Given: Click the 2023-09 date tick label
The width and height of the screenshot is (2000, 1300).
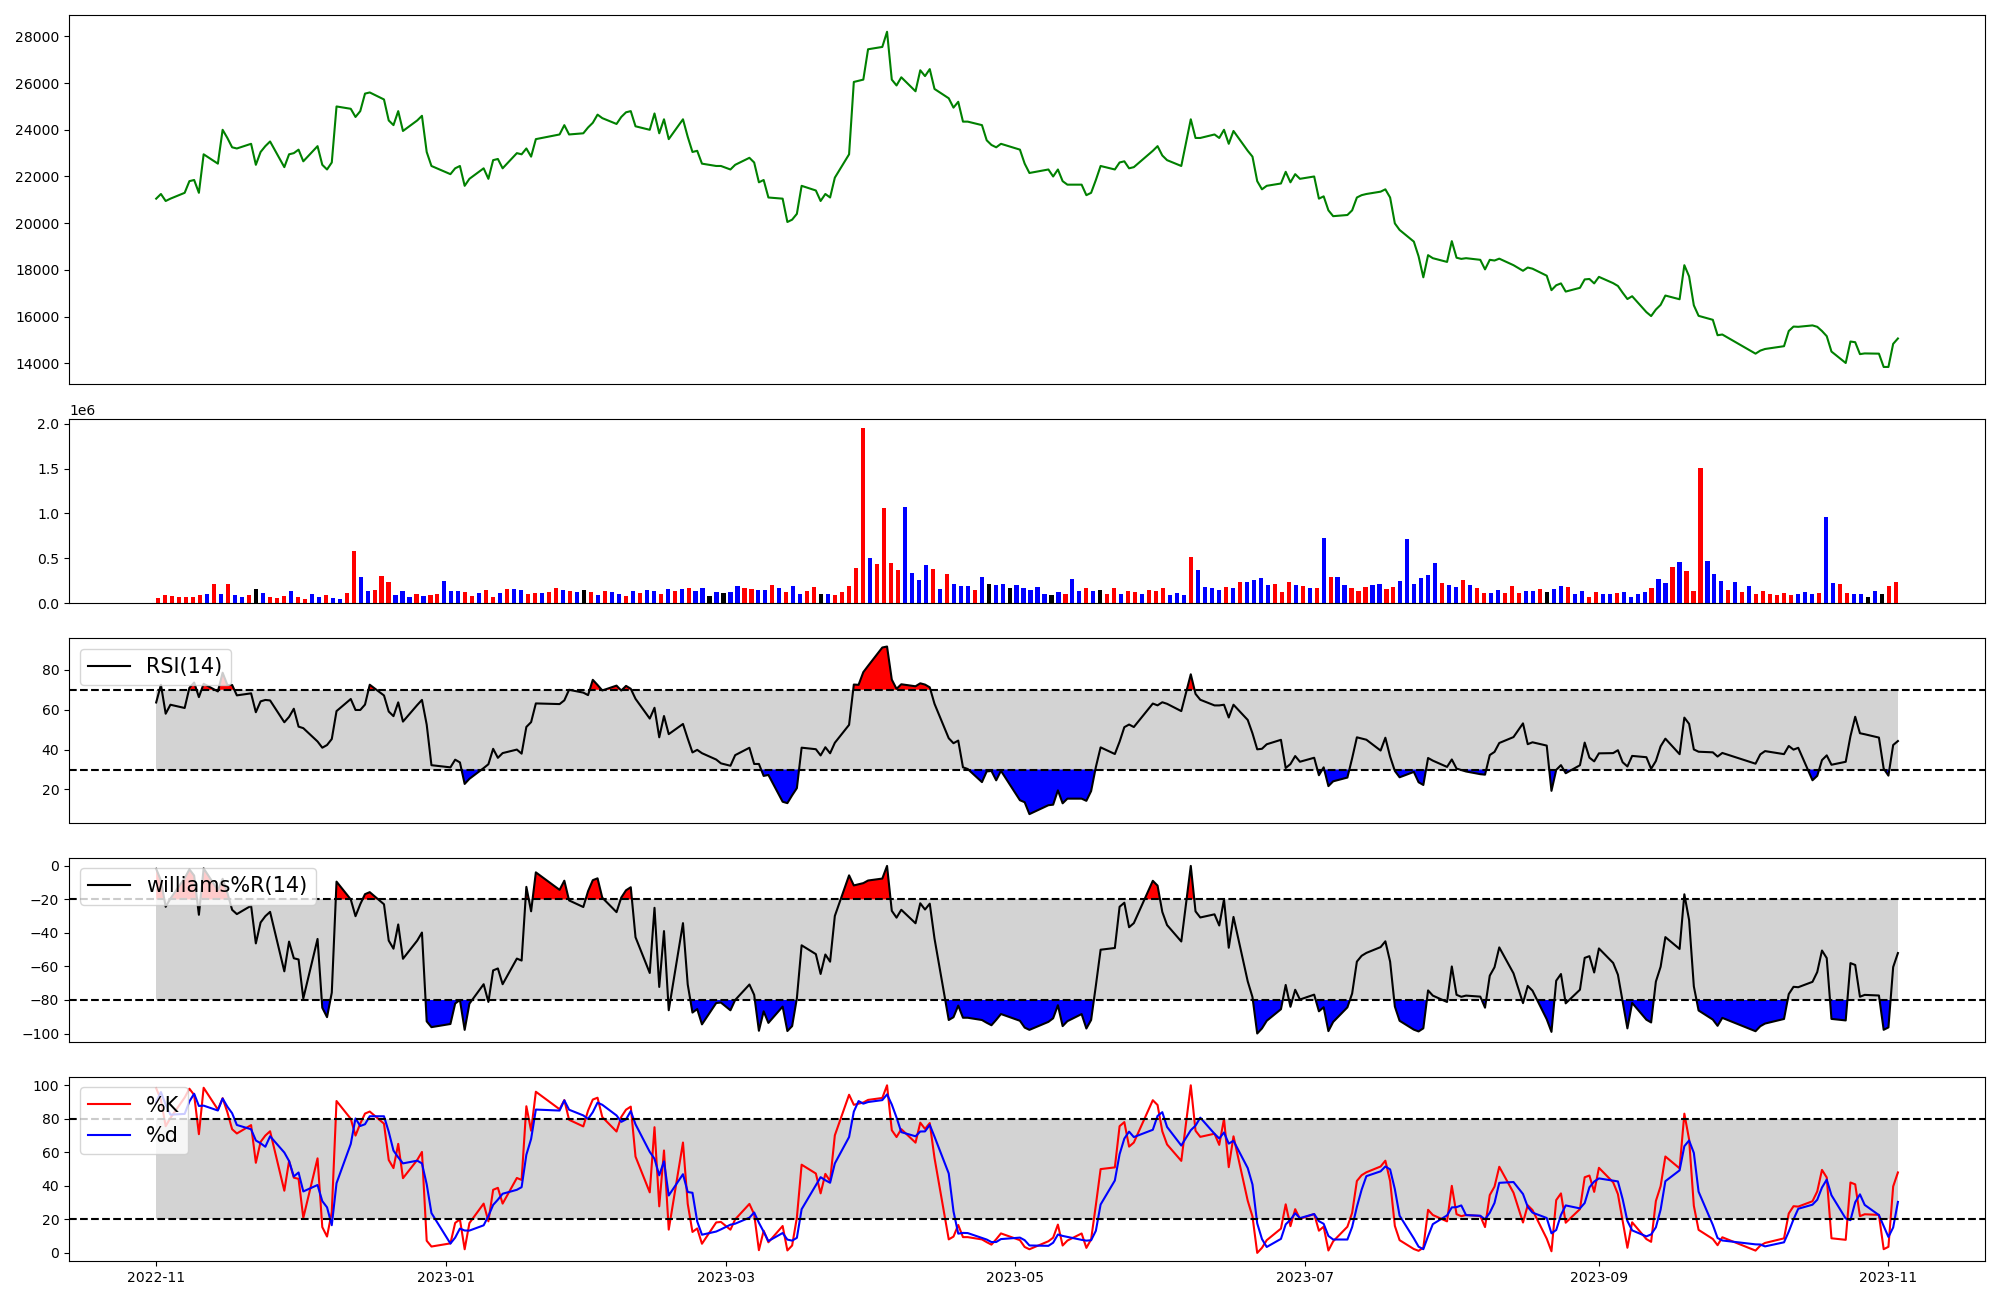Looking at the screenshot, I should tap(1599, 1277).
